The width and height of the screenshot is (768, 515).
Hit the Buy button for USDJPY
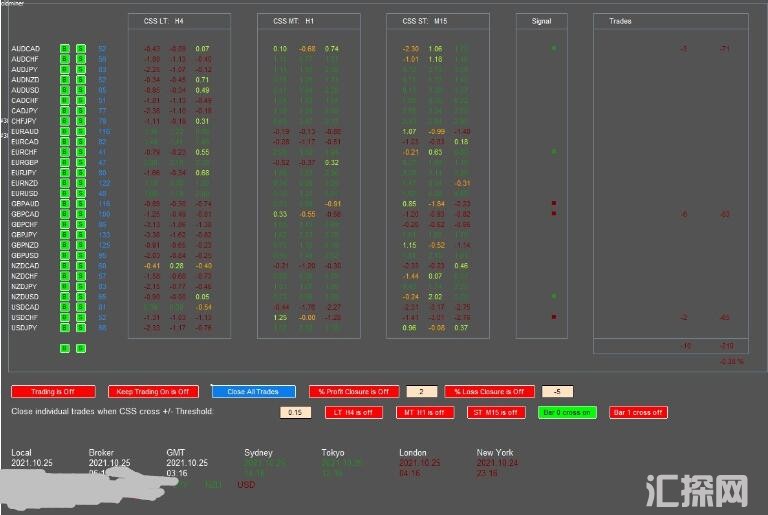pos(64,327)
